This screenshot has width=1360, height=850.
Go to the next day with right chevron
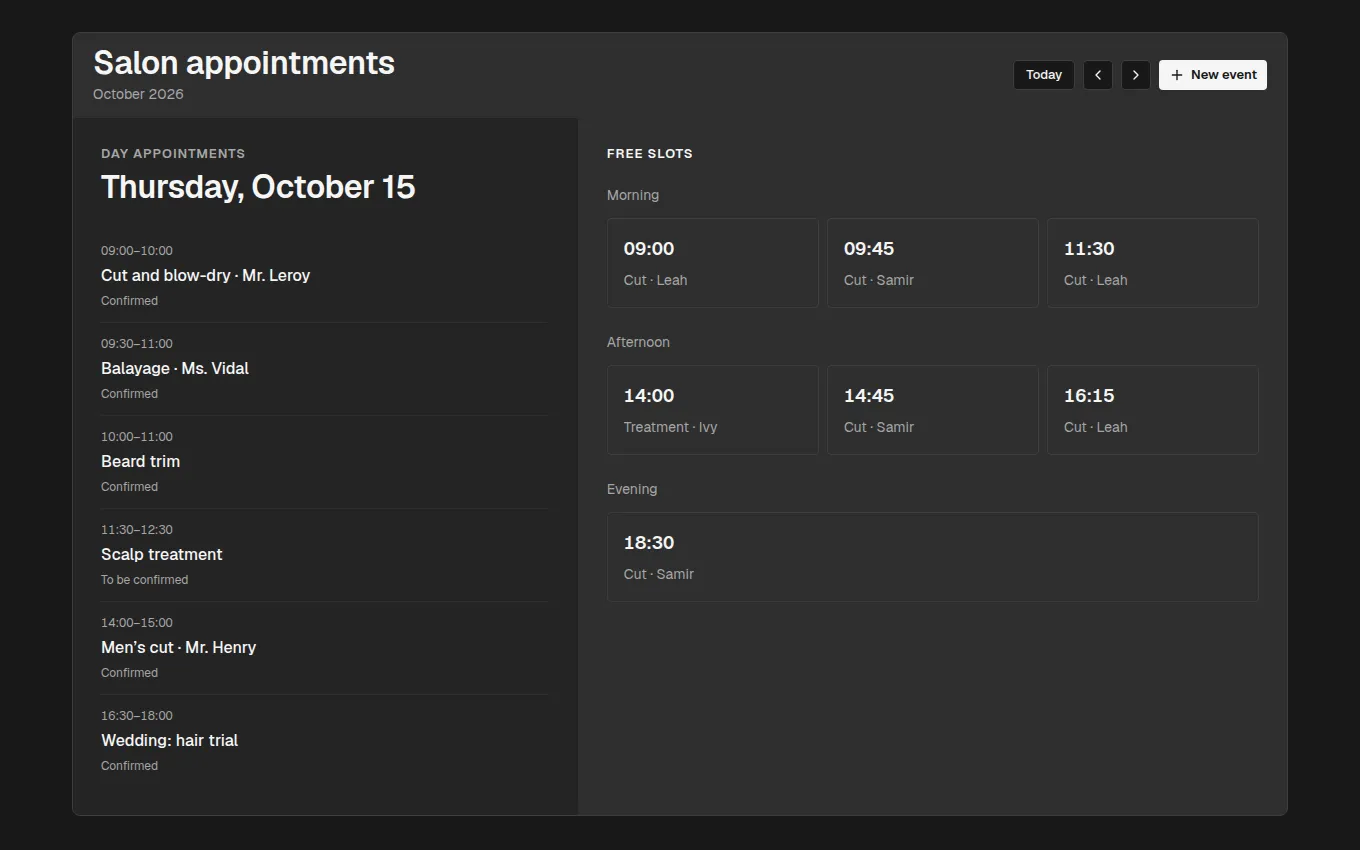1135,75
